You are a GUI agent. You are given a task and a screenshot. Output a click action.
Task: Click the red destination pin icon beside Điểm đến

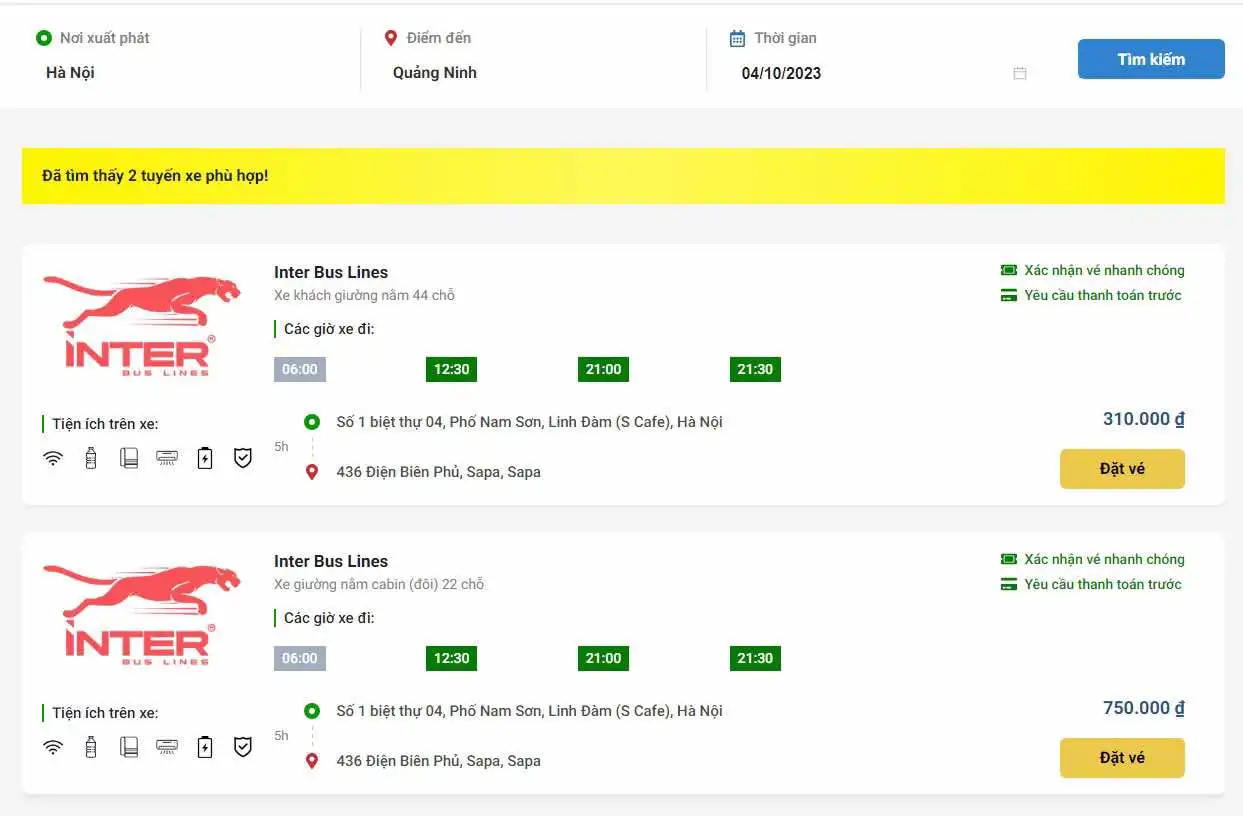point(391,38)
